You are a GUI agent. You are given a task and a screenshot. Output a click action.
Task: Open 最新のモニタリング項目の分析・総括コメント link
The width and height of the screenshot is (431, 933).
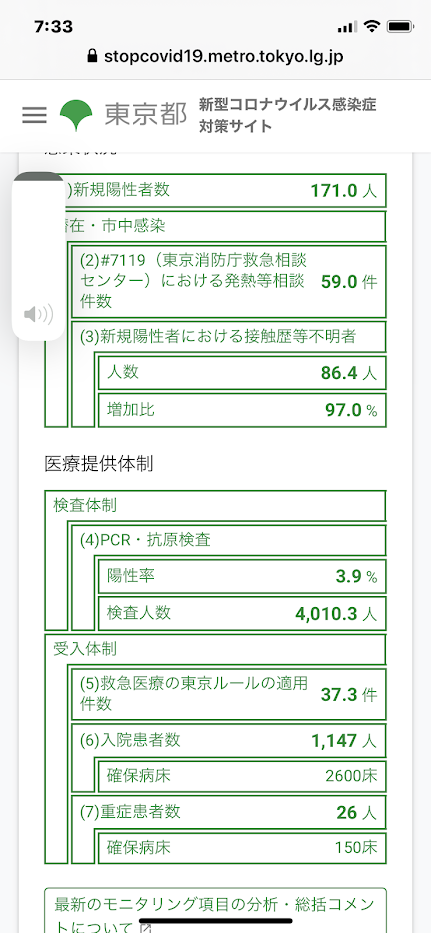click(215, 910)
